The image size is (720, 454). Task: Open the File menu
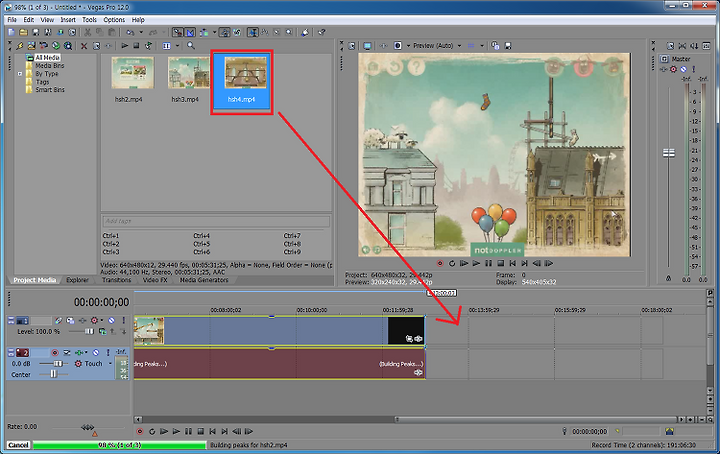pyautogui.click(x=12, y=20)
